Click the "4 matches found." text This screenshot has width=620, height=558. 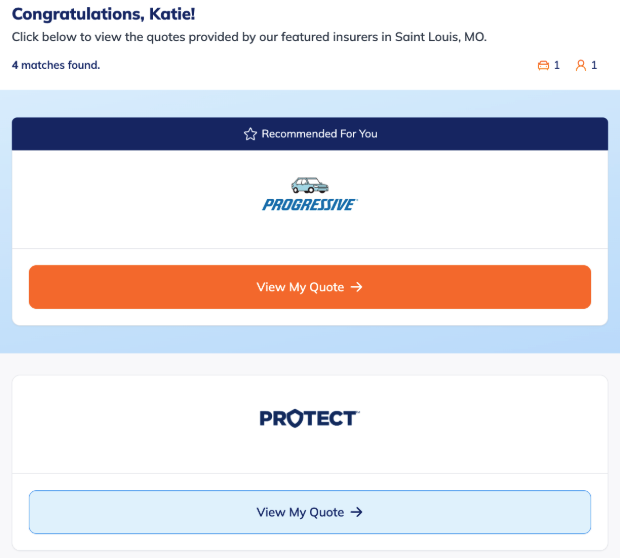56,65
